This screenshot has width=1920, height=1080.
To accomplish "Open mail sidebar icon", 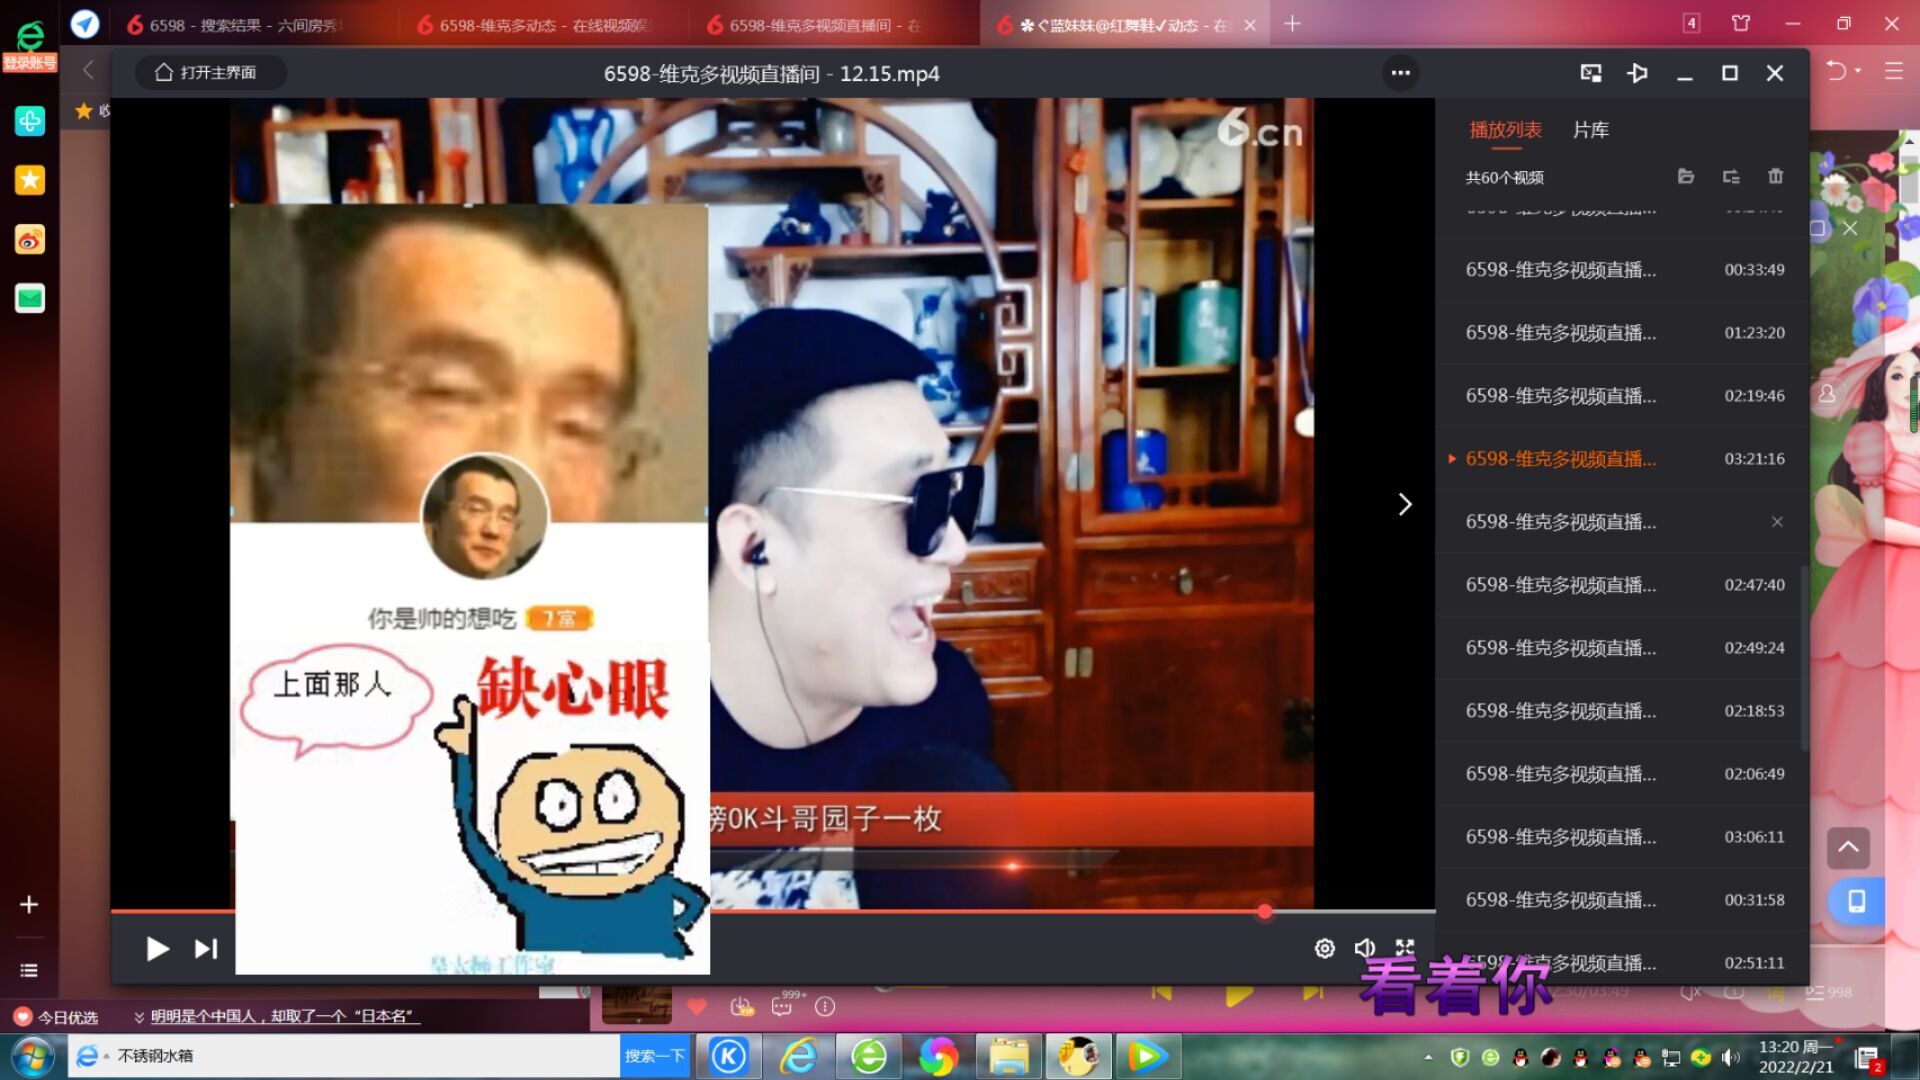I will (x=30, y=298).
